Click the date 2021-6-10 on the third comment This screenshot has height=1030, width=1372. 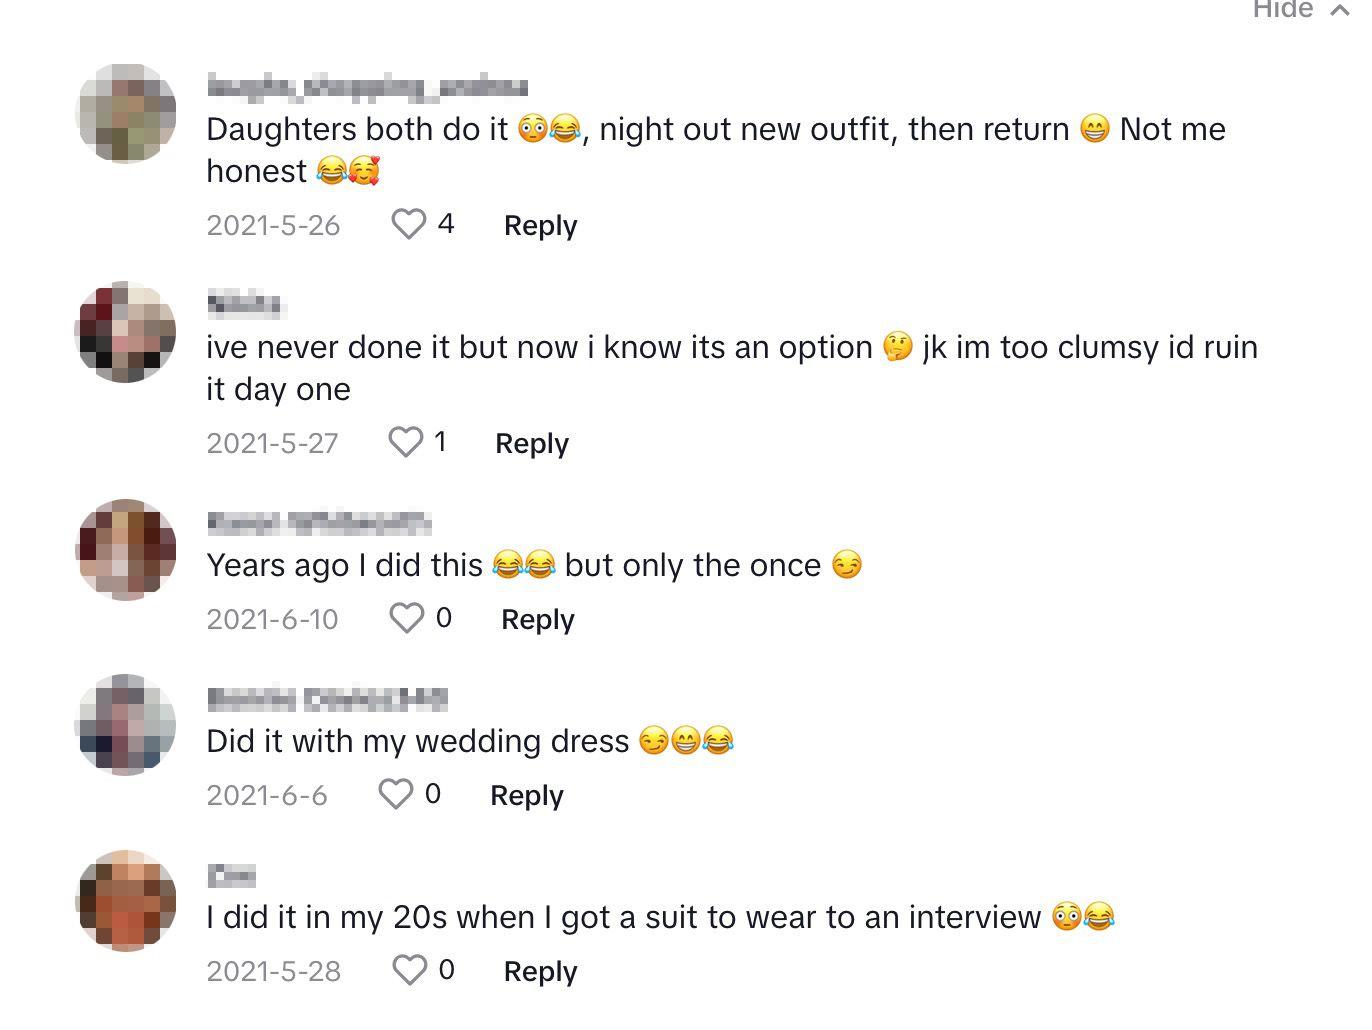coord(272,618)
